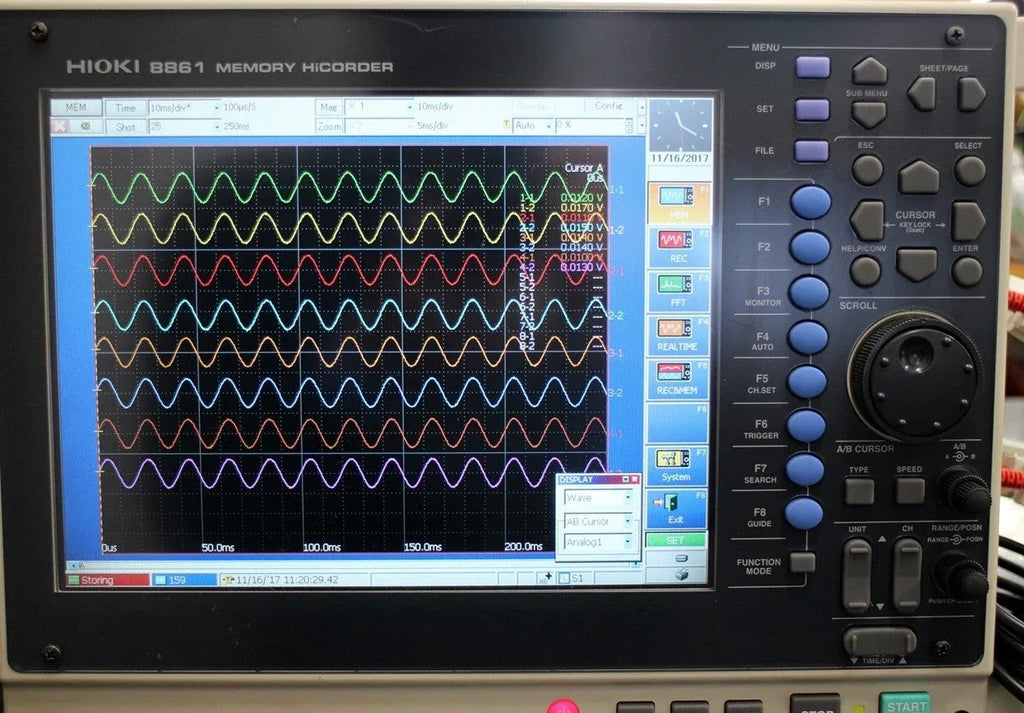This screenshot has height=713, width=1024.
Task: Click the ENTER key
Action: (x=967, y=271)
